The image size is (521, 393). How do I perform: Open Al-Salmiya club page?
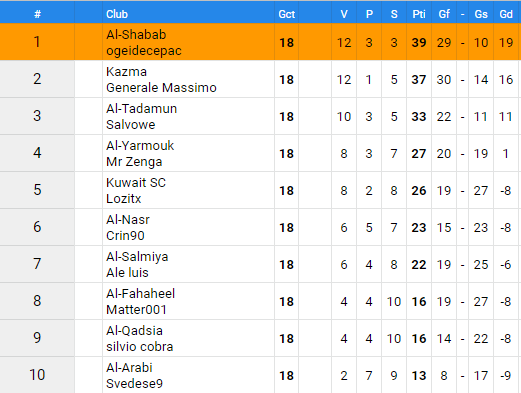(137, 257)
